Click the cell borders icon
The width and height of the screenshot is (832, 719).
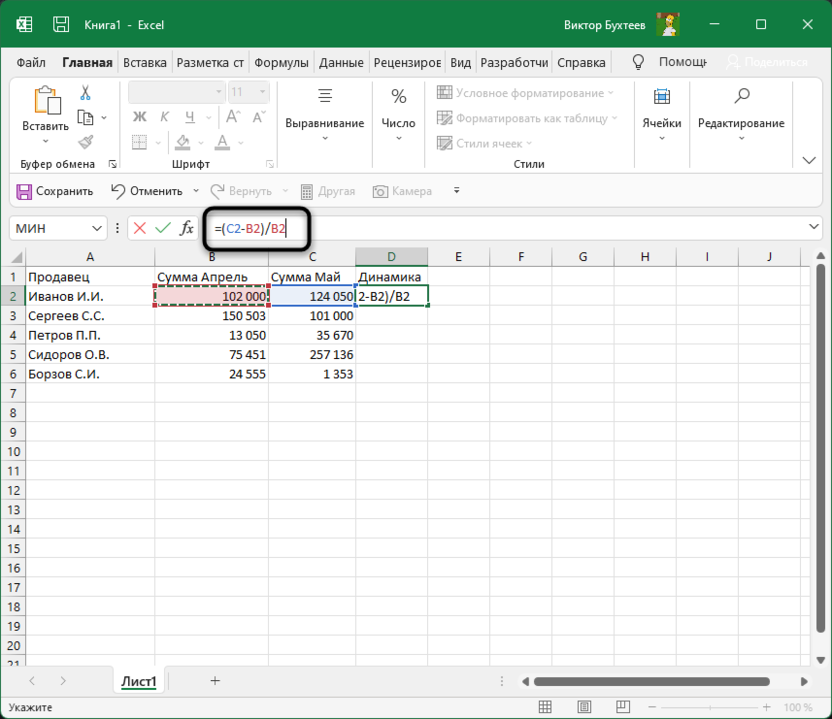(140, 142)
